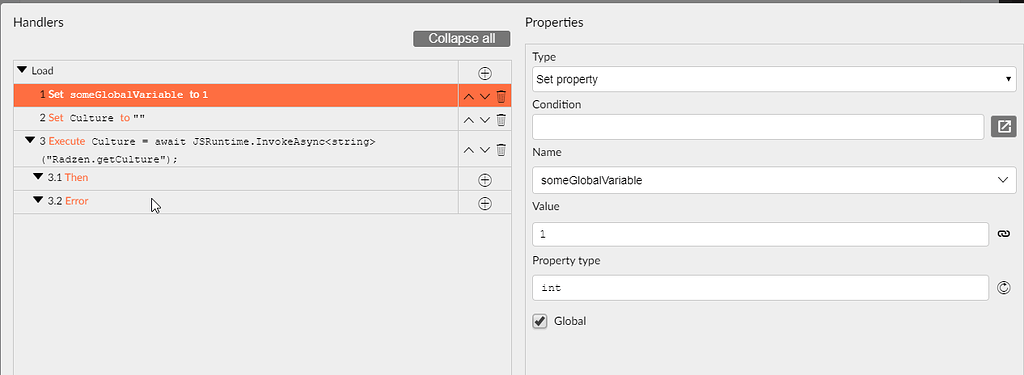Collapse the 3.2 Error branch
Screen dimensions: 1024x375
click(x=37, y=200)
